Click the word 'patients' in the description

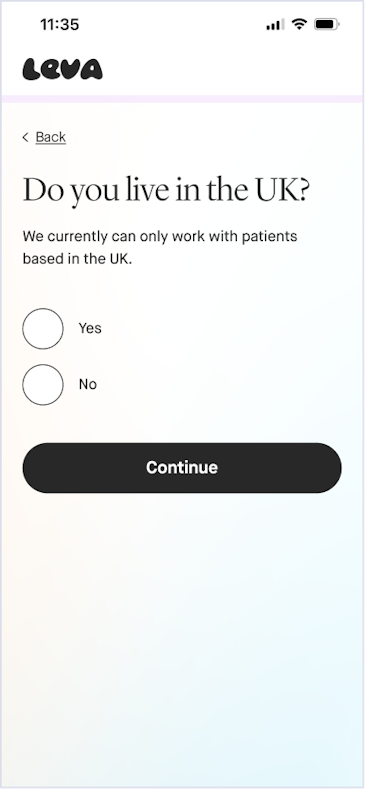click(269, 236)
